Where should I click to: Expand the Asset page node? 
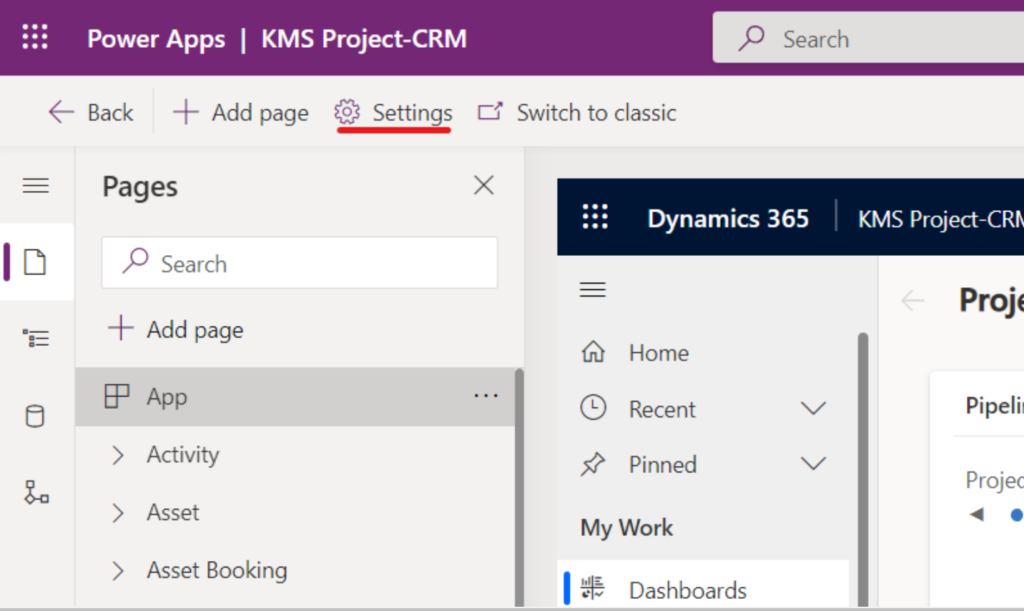click(x=118, y=513)
